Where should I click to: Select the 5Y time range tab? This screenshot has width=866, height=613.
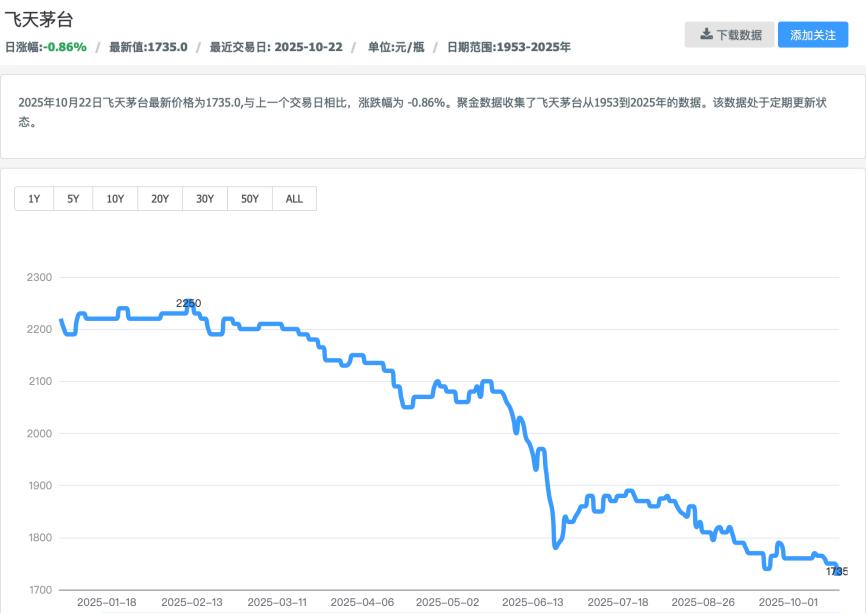[72, 198]
